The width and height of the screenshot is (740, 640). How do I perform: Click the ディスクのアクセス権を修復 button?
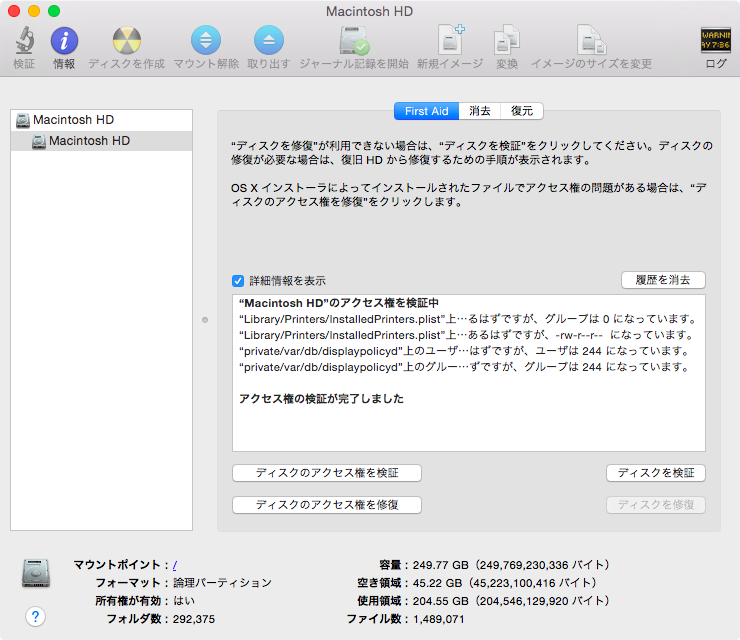327,505
